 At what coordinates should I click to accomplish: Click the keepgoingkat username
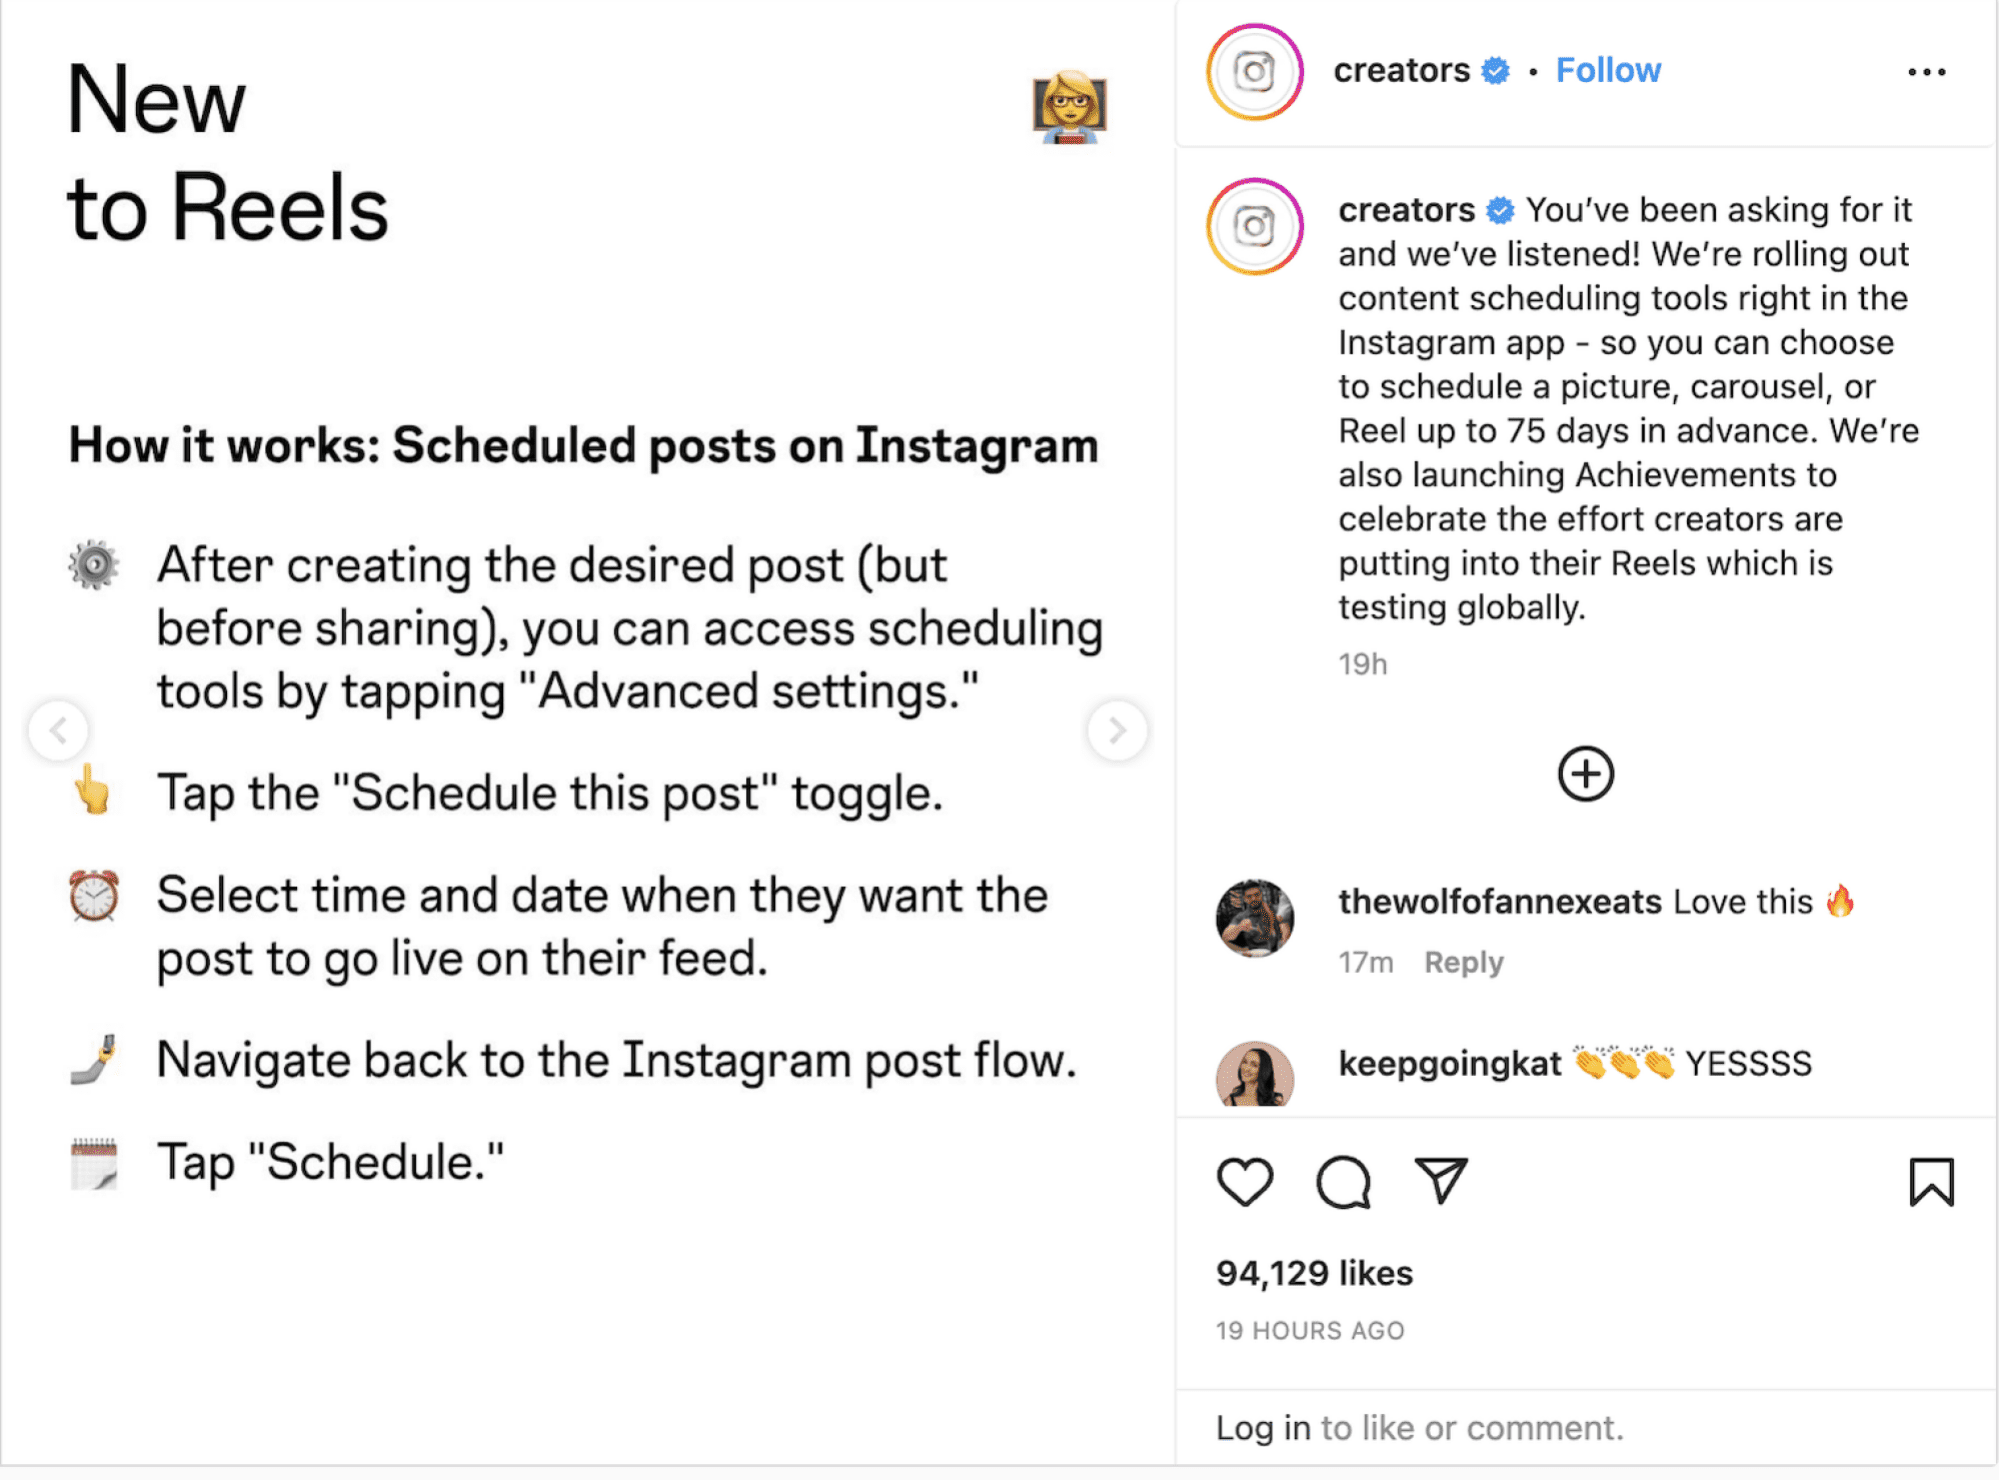click(x=1449, y=1063)
